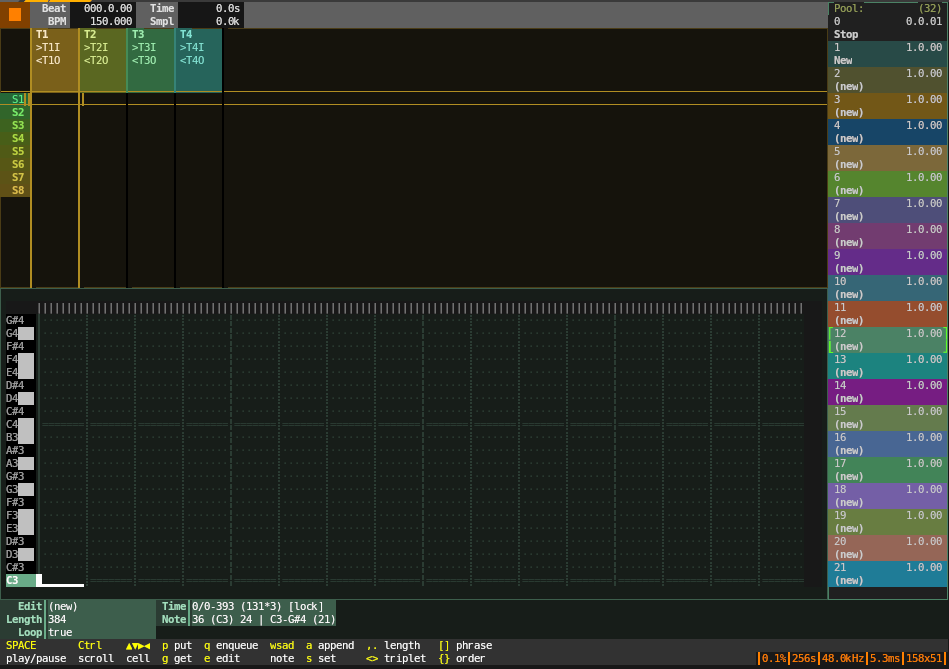
Task: Select pool clip 8 (new)
Action: point(888,236)
